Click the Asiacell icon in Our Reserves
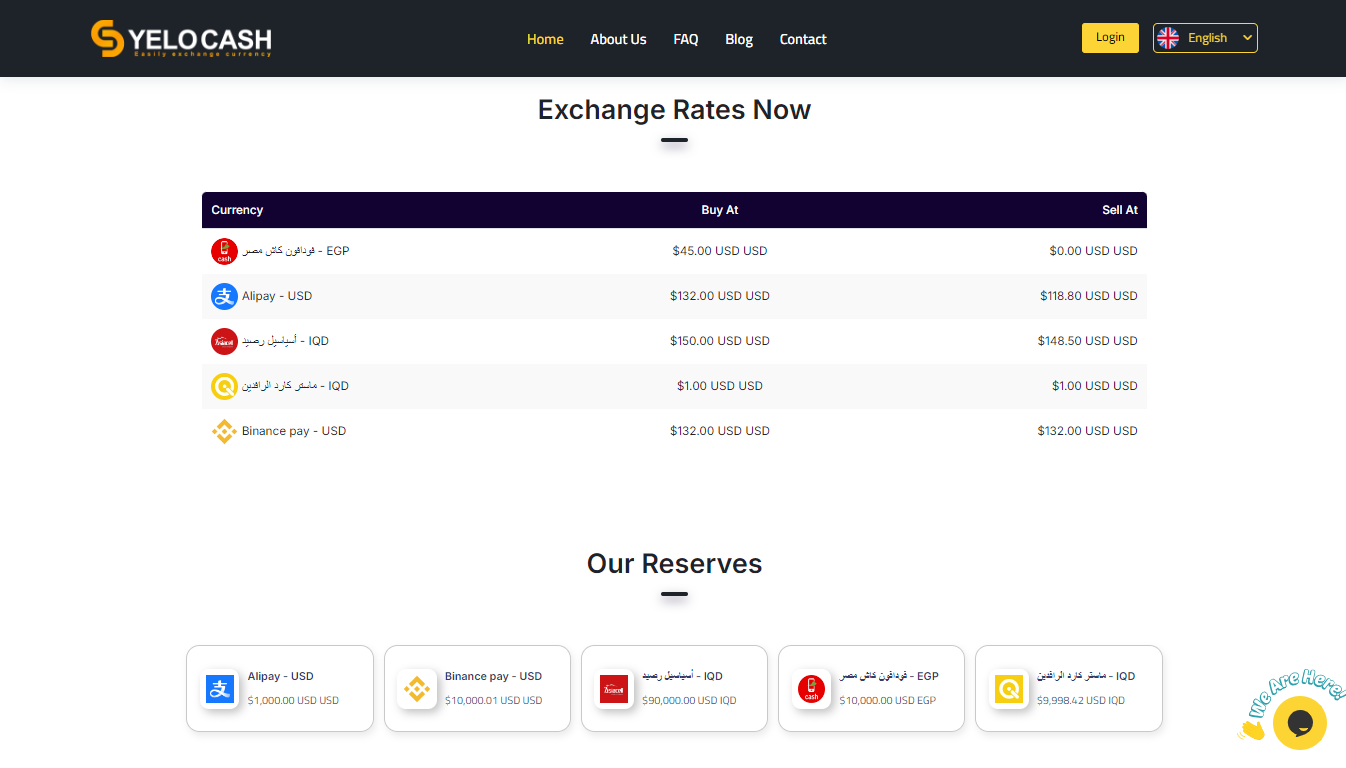Image resolution: width=1346 pixels, height=768 pixels. pos(614,689)
